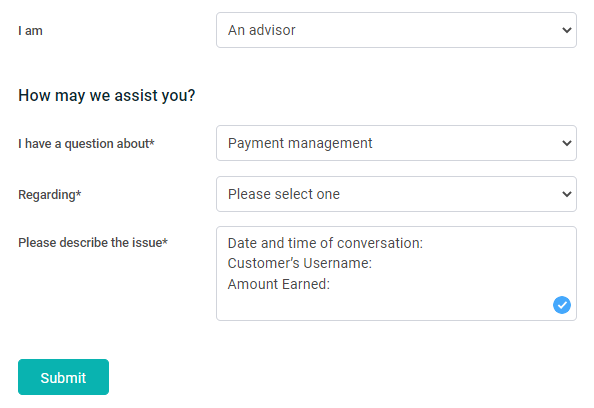Expand the 'Regarding' dropdown list
Image resolution: width=594 pixels, height=408 pixels.
click(396, 194)
